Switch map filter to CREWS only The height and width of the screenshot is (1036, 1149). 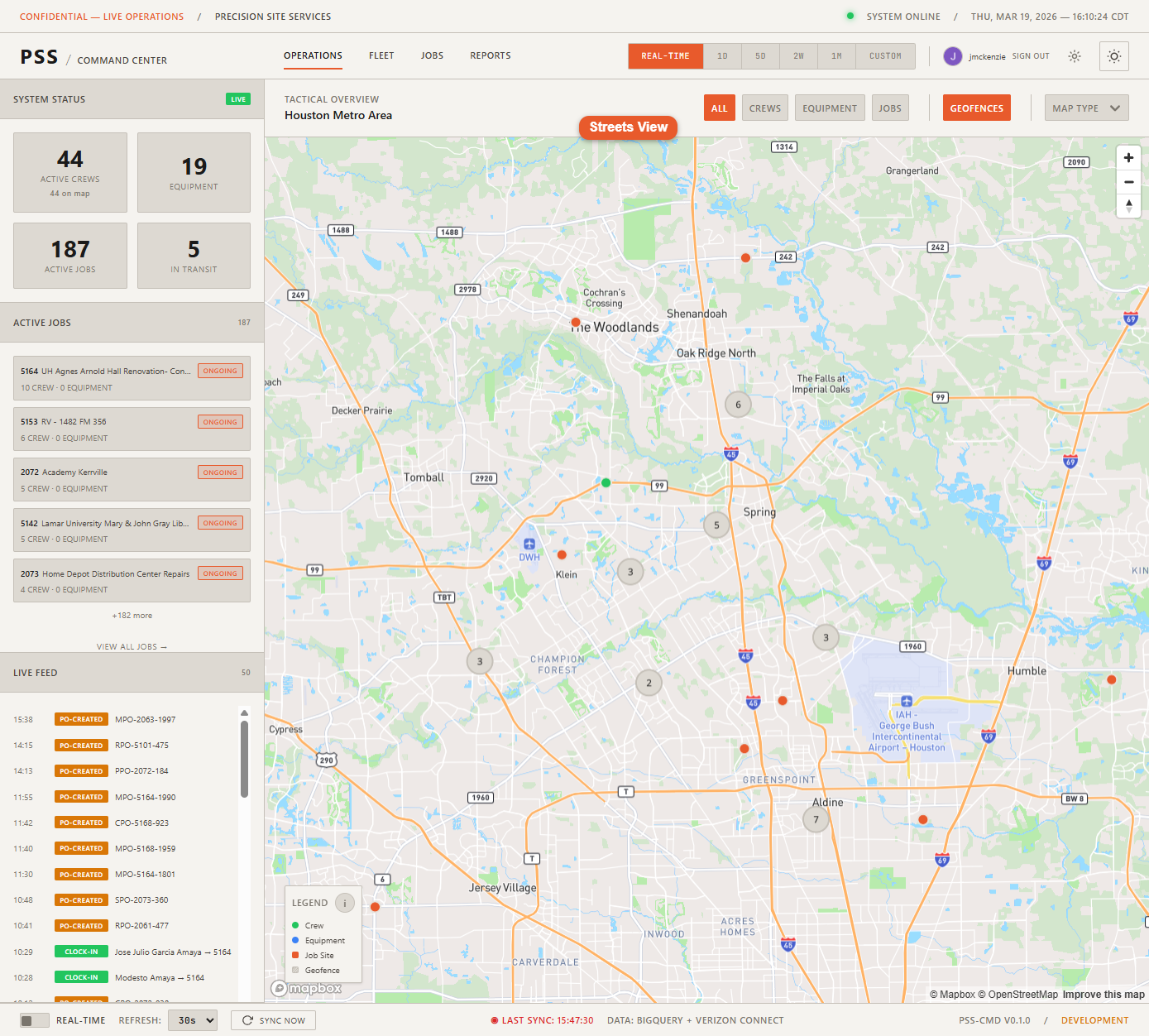tap(765, 107)
